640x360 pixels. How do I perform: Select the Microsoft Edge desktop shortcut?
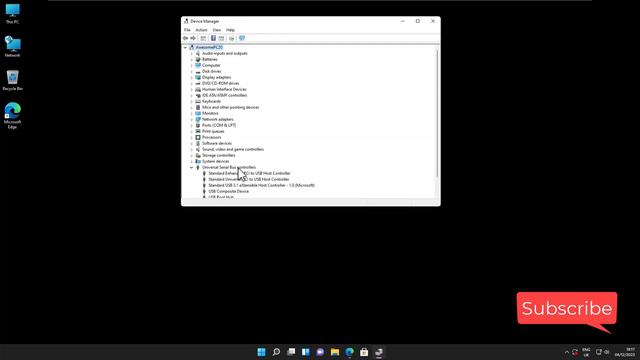tap(12, 116)
